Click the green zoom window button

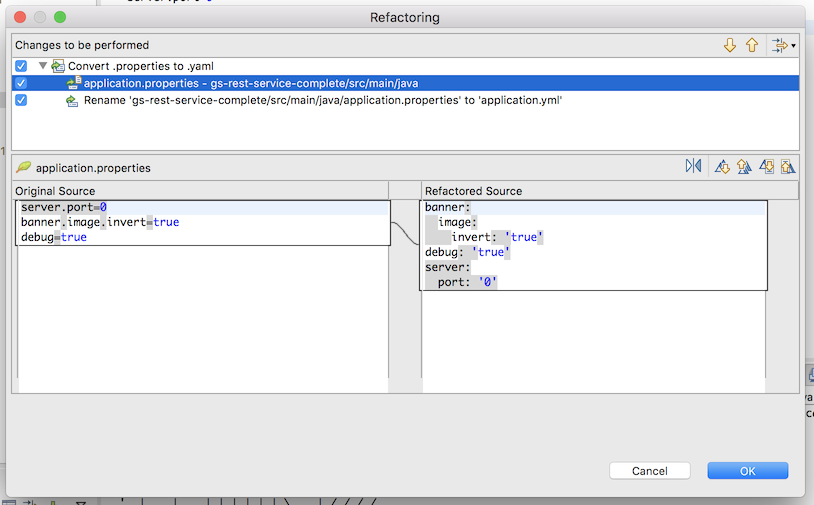coord(60,17)
